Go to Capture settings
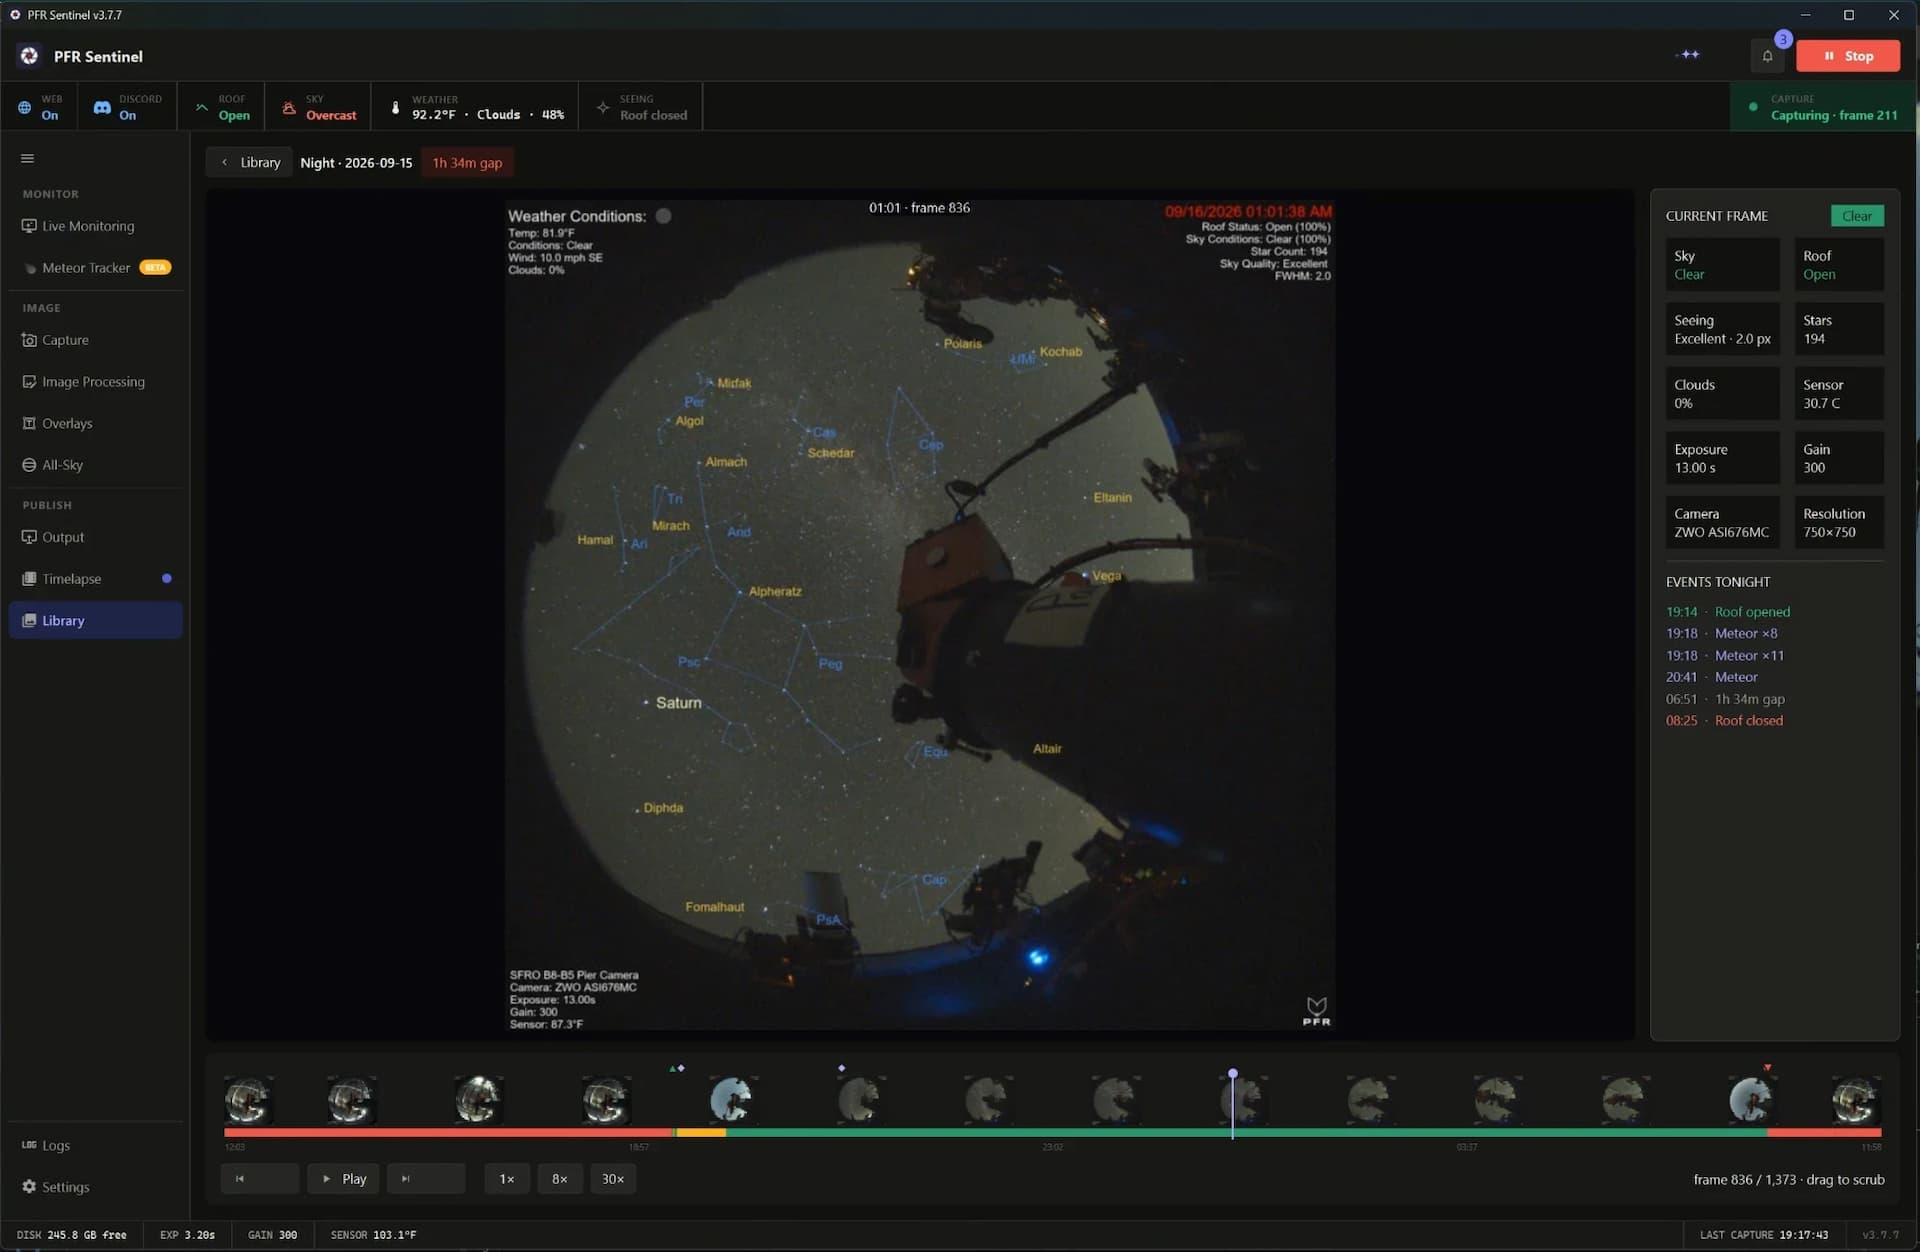 click(95, 340)
